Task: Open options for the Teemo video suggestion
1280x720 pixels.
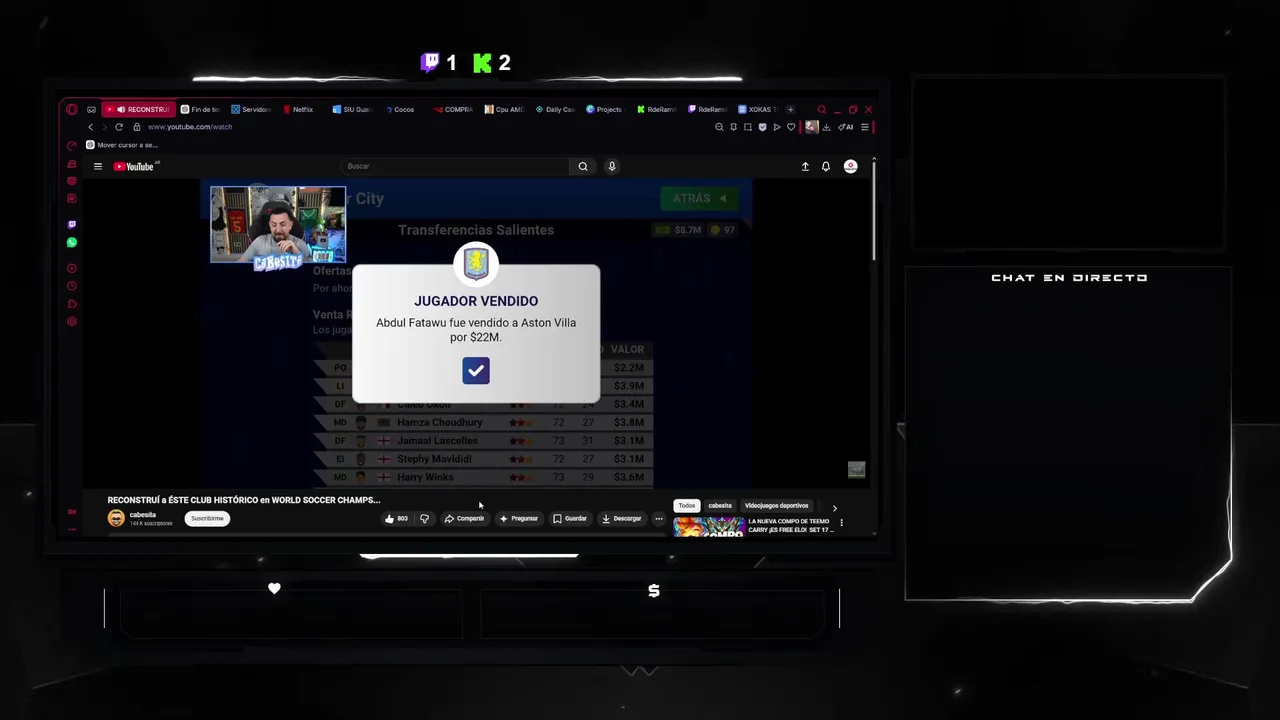Action: point(841,522)
